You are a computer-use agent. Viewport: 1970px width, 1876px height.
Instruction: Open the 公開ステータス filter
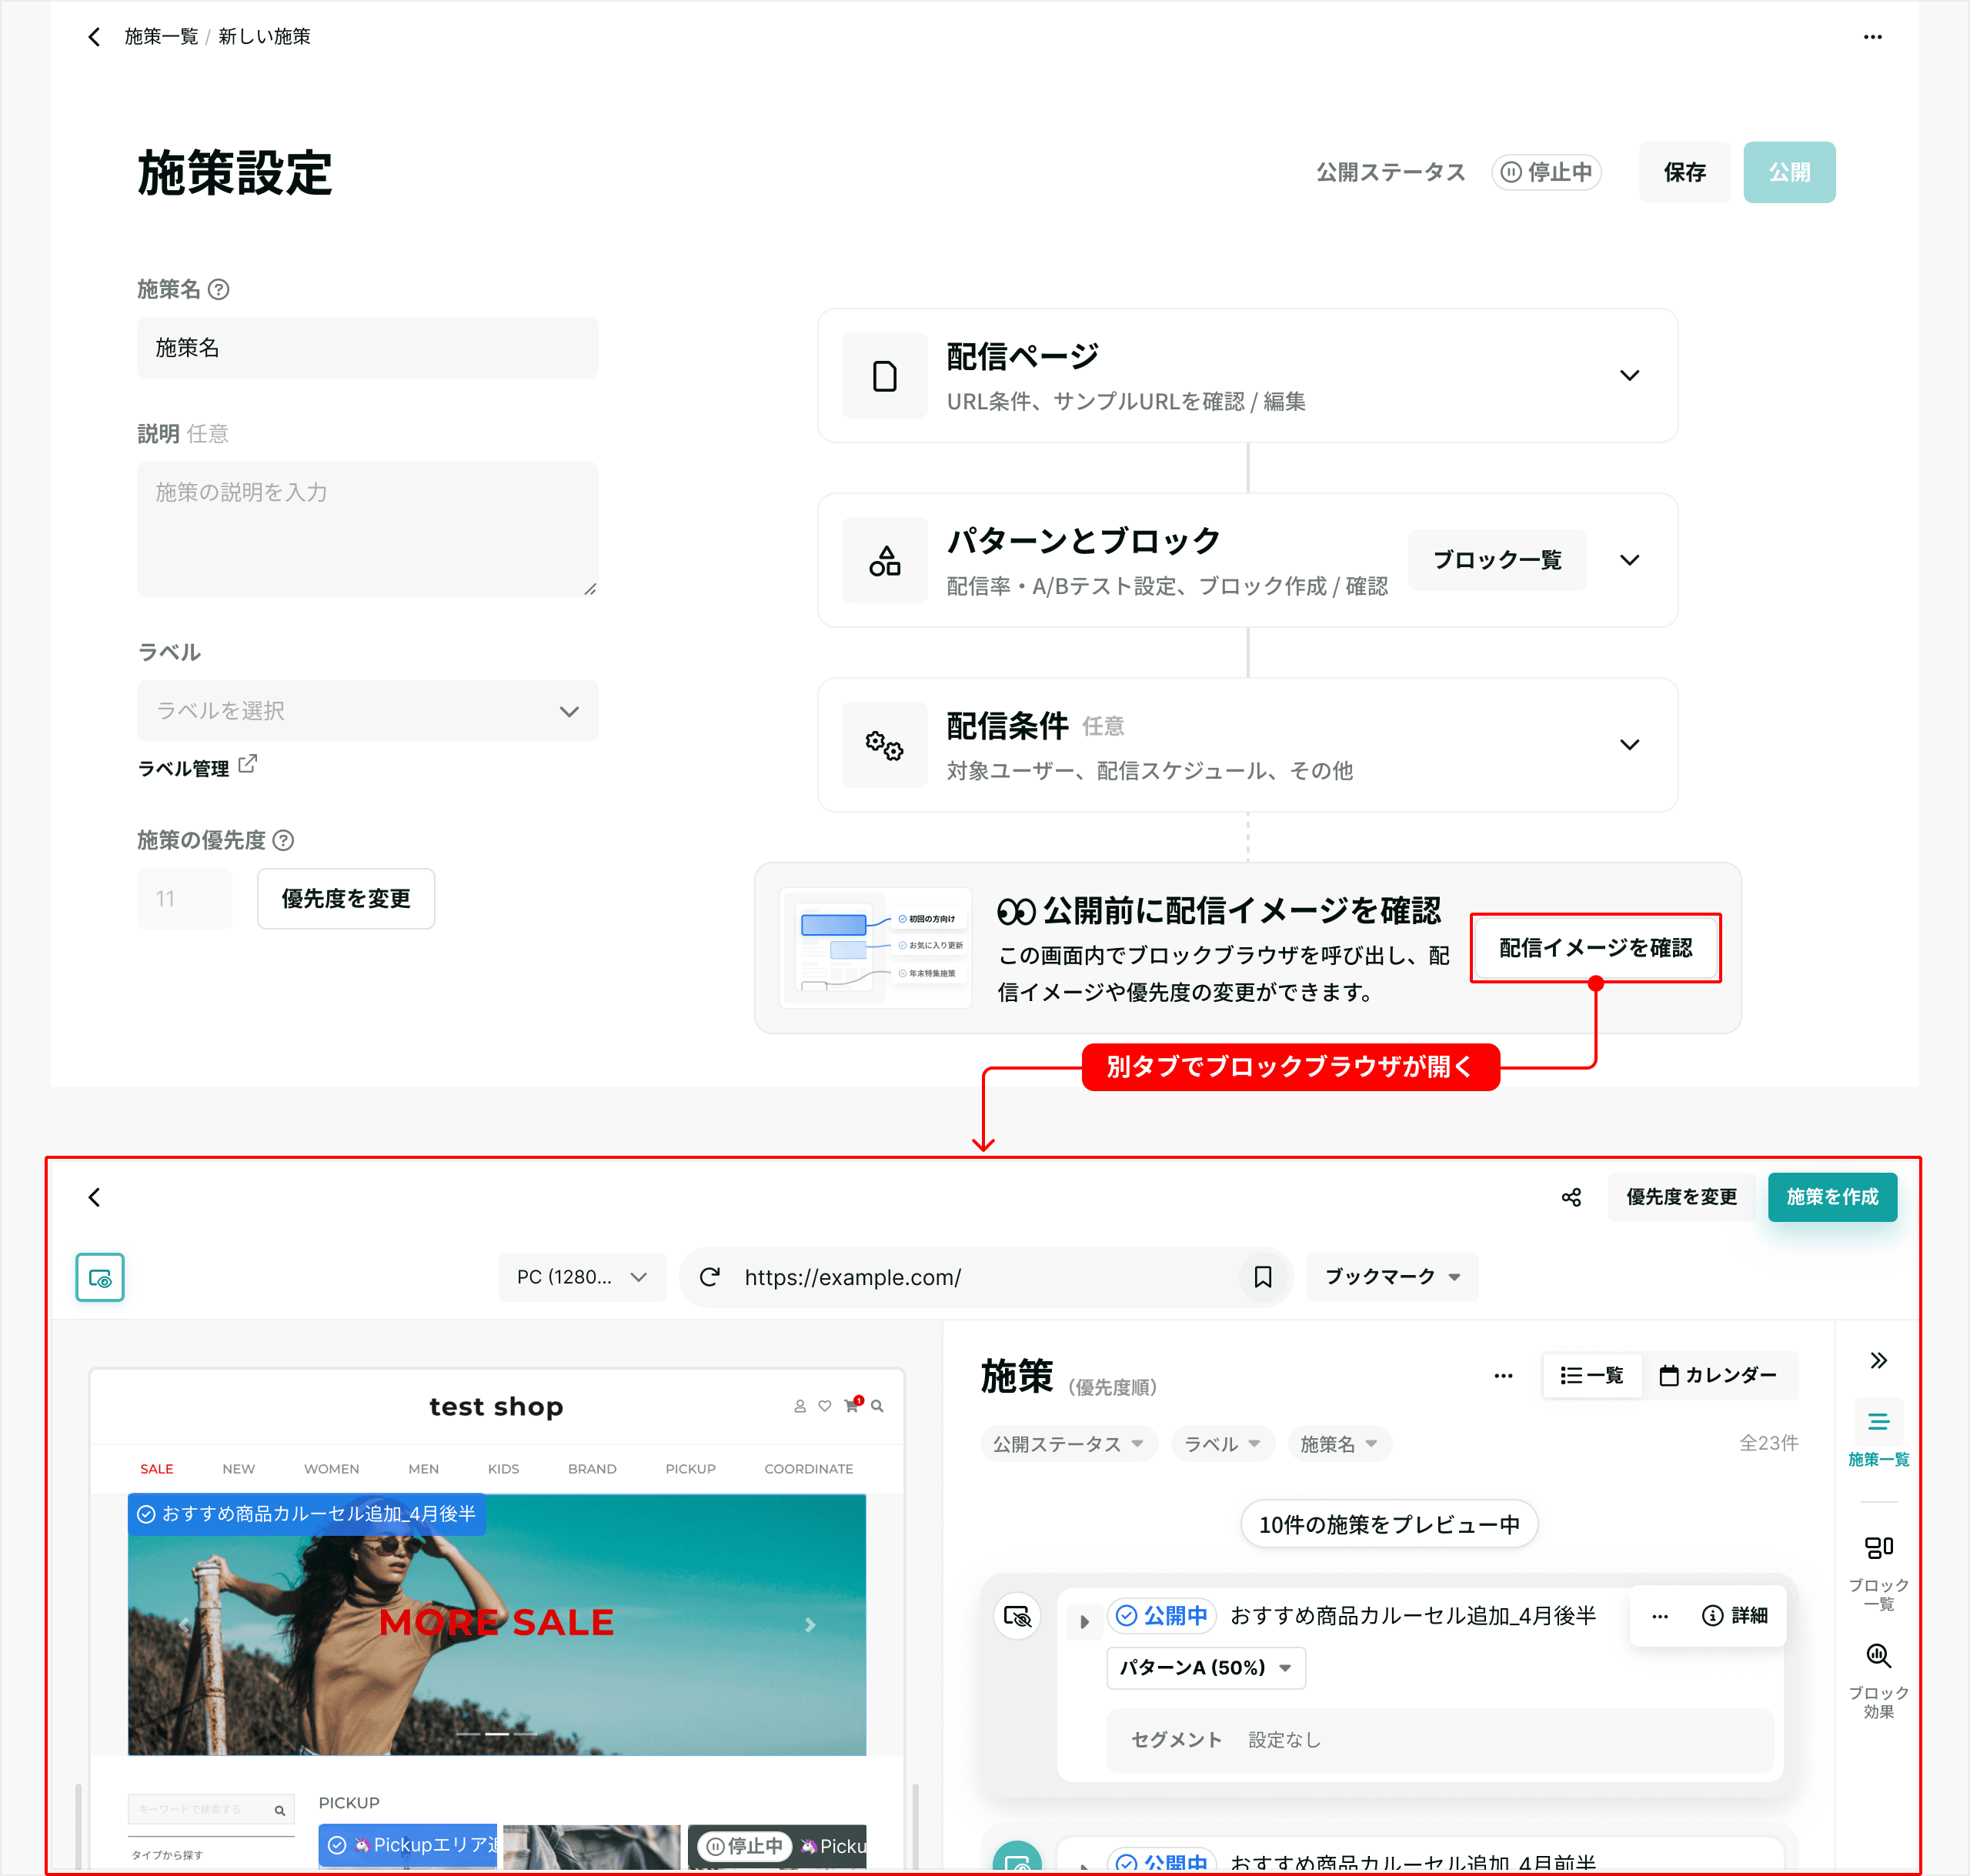1068,1444
